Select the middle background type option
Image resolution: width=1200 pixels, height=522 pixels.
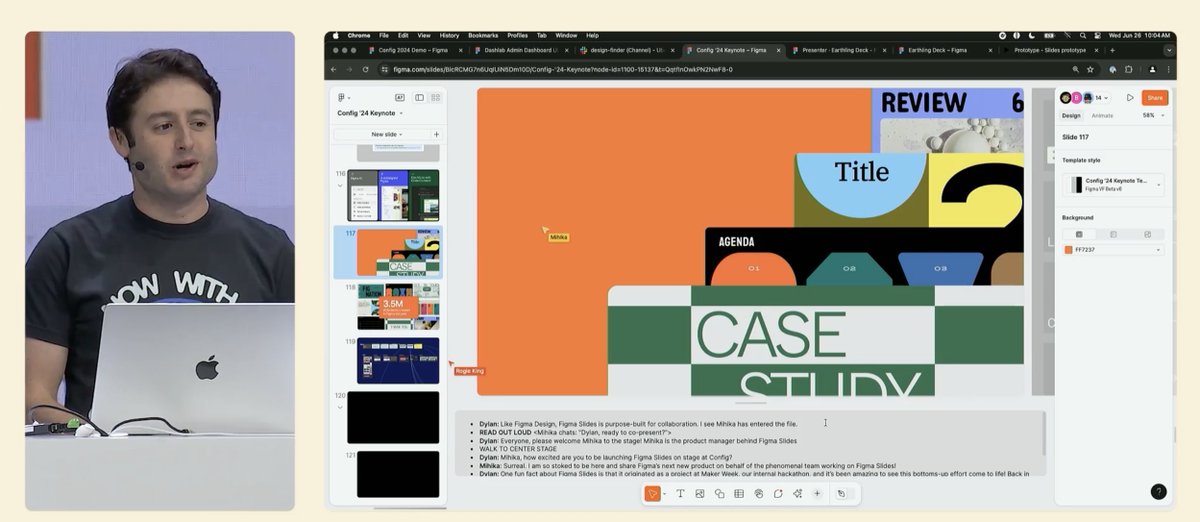click(1113, 234)
